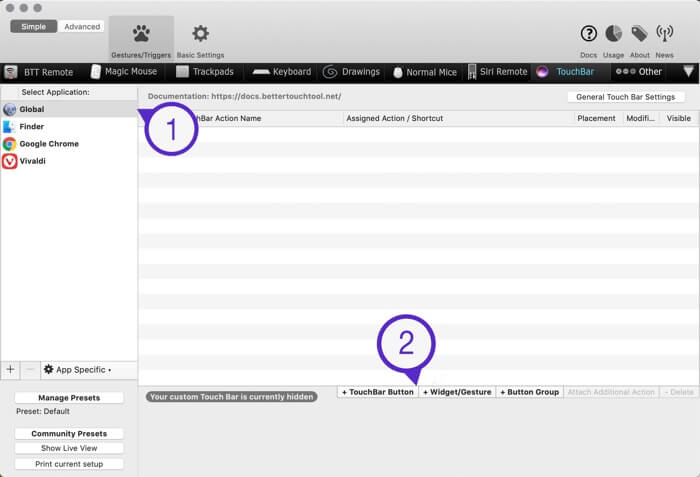
Task: Open Community Presets
Action: pos(69,433)
